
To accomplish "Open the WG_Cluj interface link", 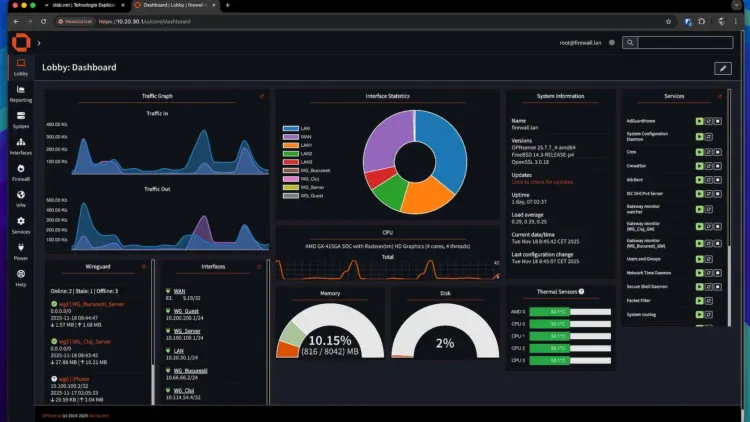I will 184,390.
